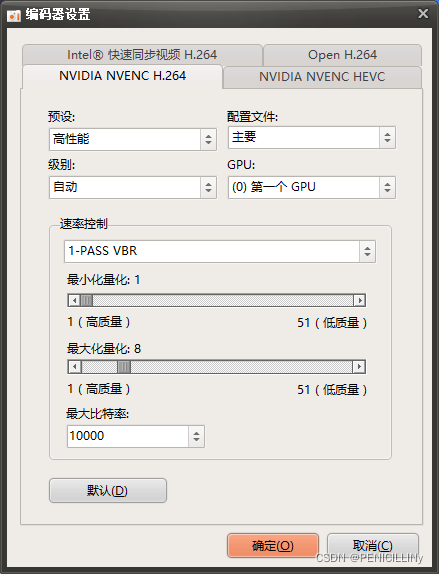Click the 取消(C) button
This screenshot has width=439, height=574.
(x=373, y=545)
